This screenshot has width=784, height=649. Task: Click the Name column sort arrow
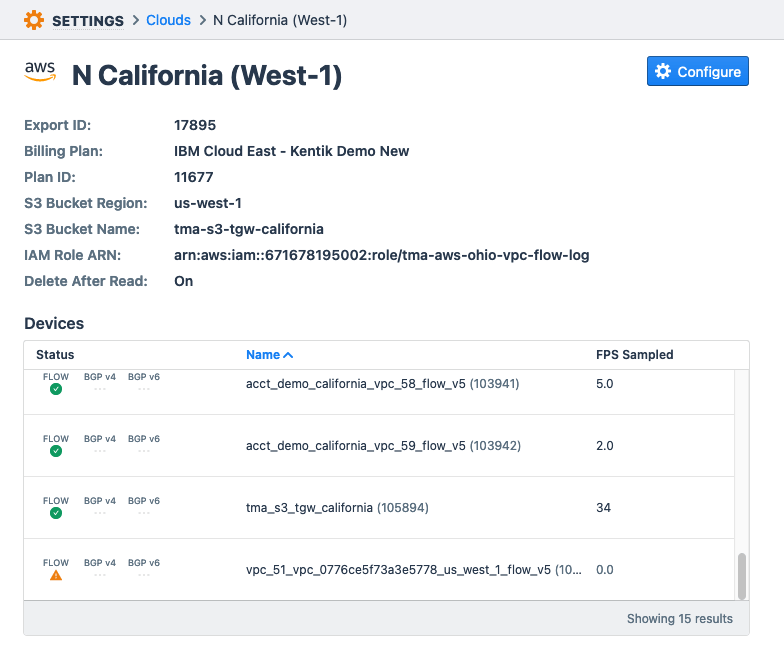point(288,355)
